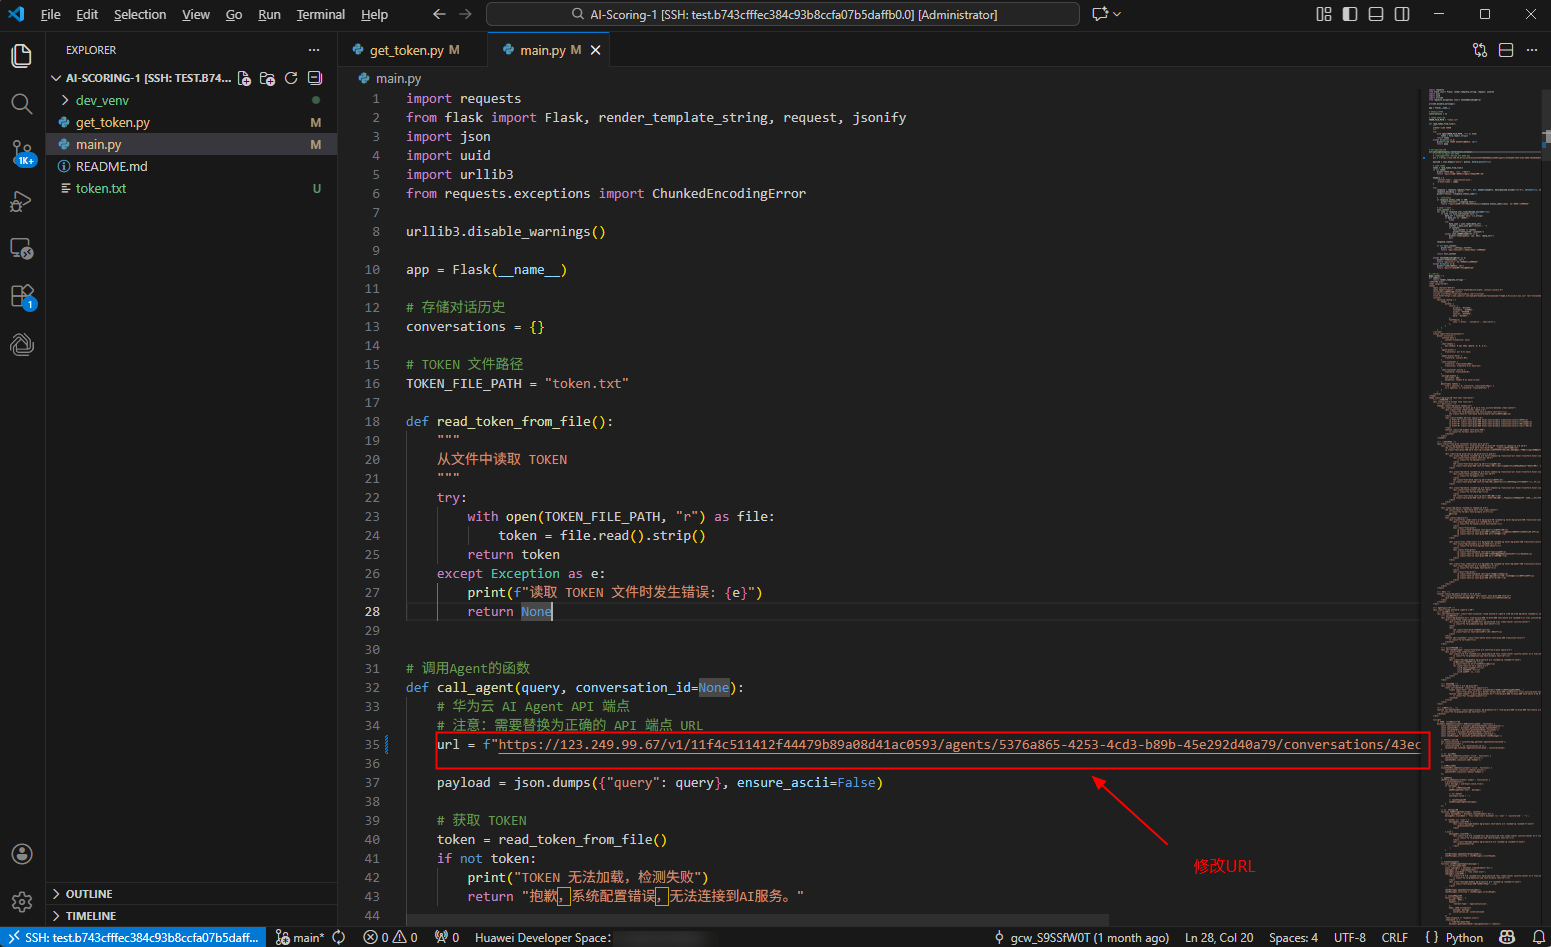Viewport: 1551px width, 947px height.
Task: Open the Help menu
Action: 375,14
